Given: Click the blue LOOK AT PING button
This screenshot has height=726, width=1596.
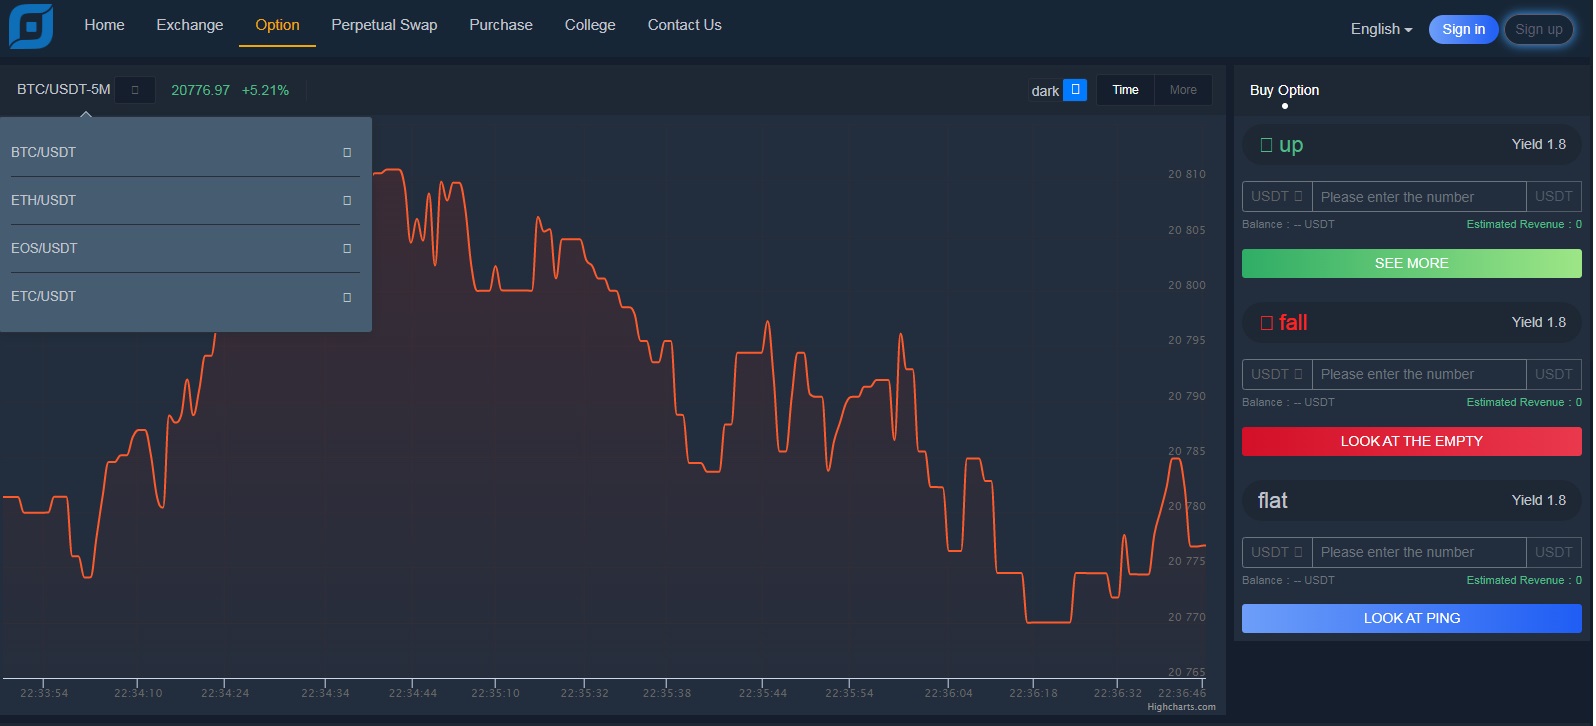Looking at the screenshot, I should [x=1411, y=618].
